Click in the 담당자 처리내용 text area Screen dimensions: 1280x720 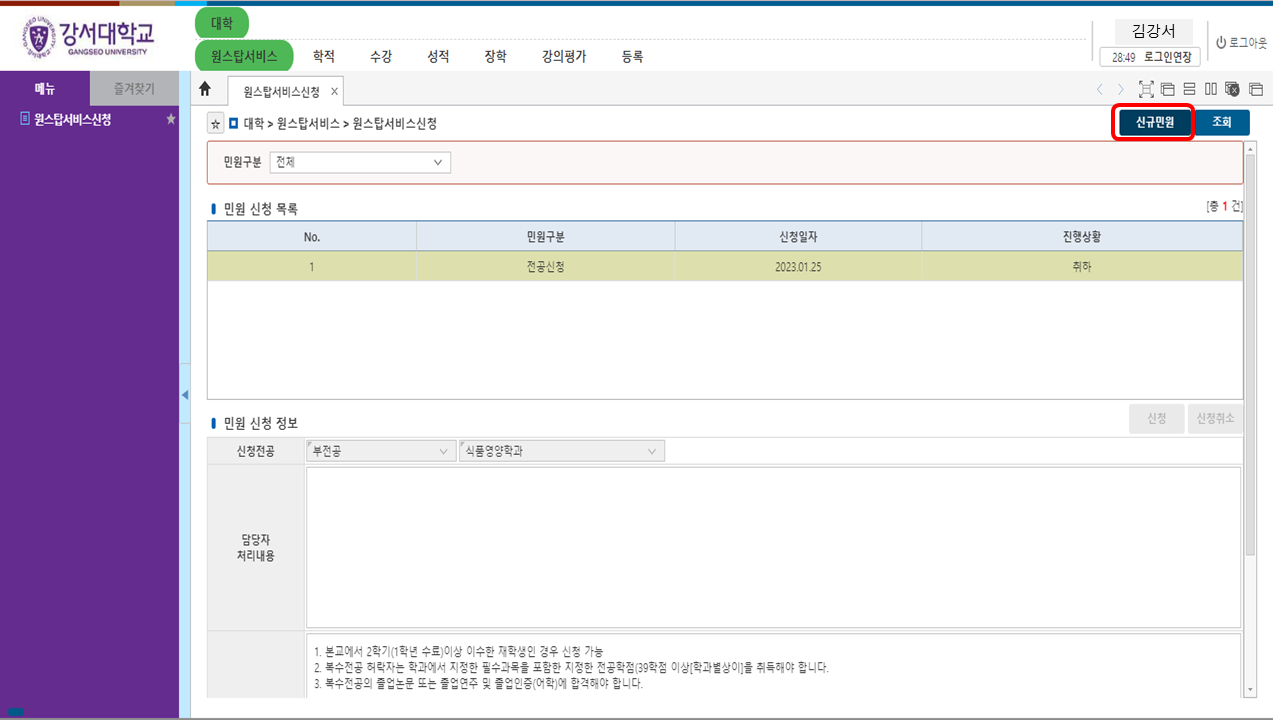(773, 547)
